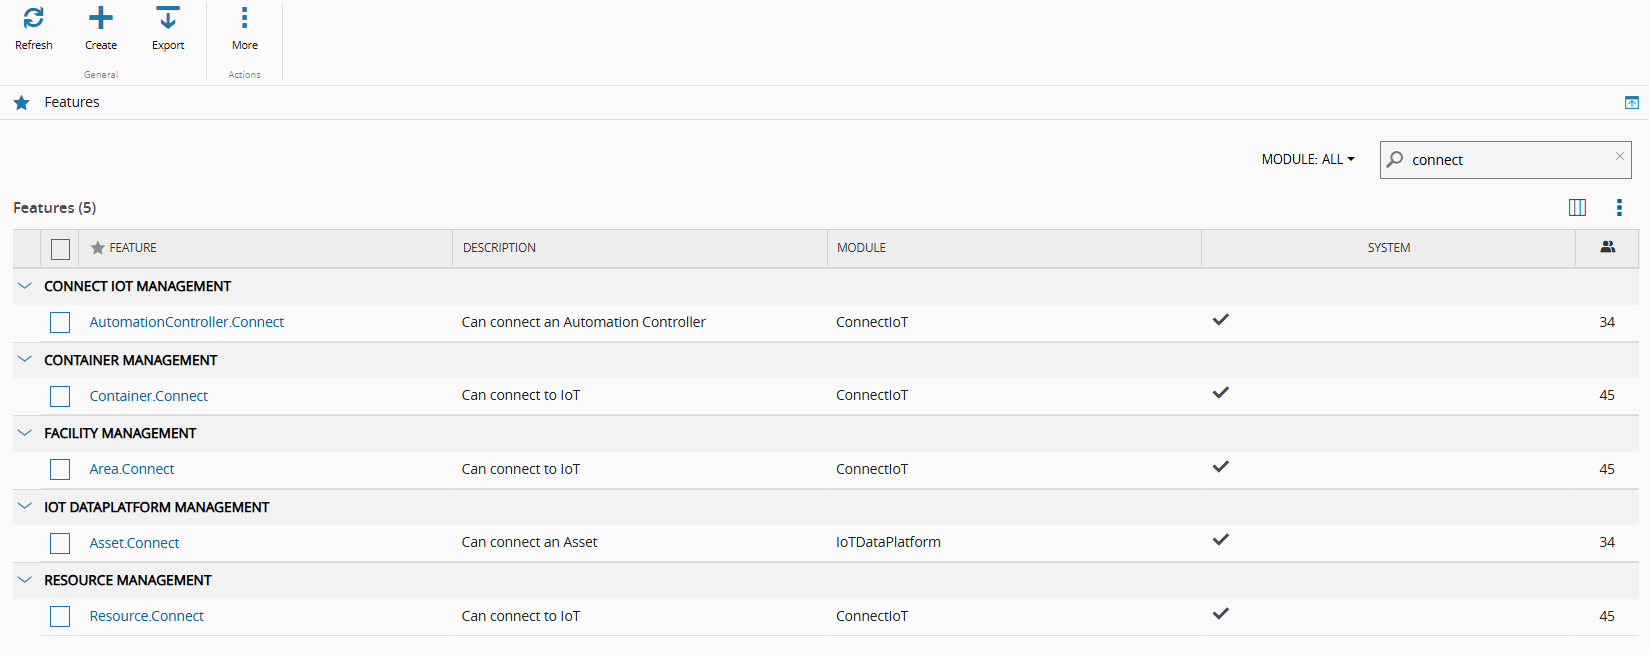Clear the connect search text
The width and height of the screenshot is (1649, 655).
point(1619,157)
